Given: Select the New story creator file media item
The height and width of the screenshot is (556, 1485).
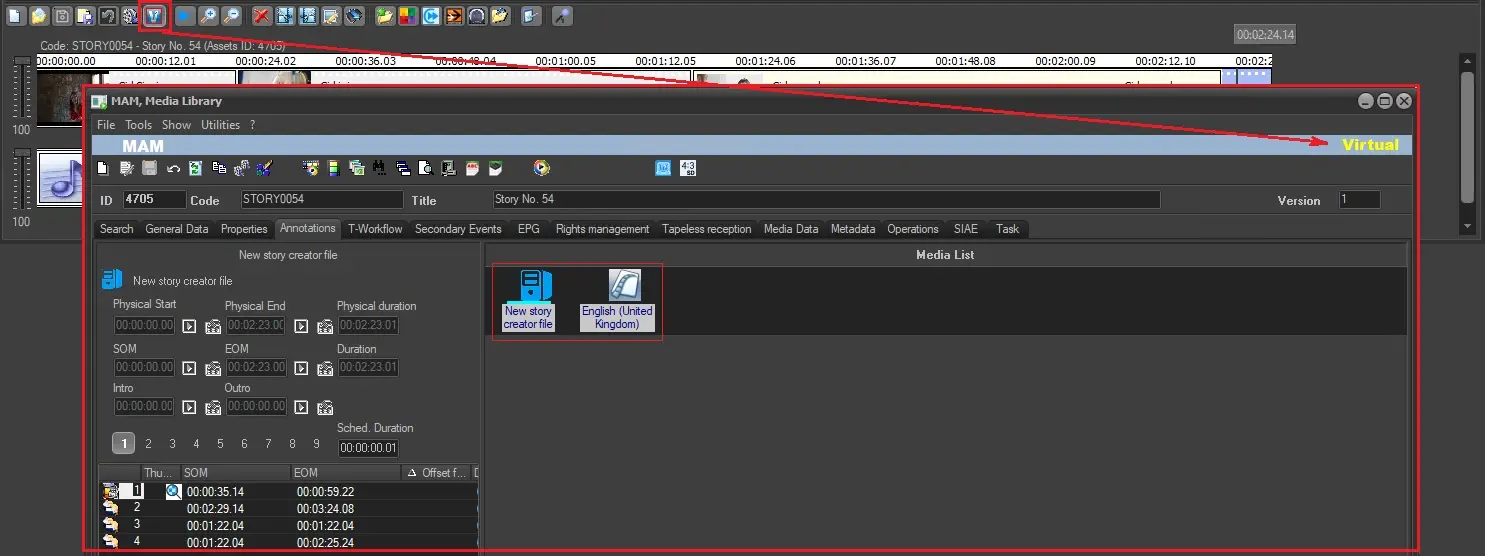Looking at the screenshot, I should click(527, 300).
